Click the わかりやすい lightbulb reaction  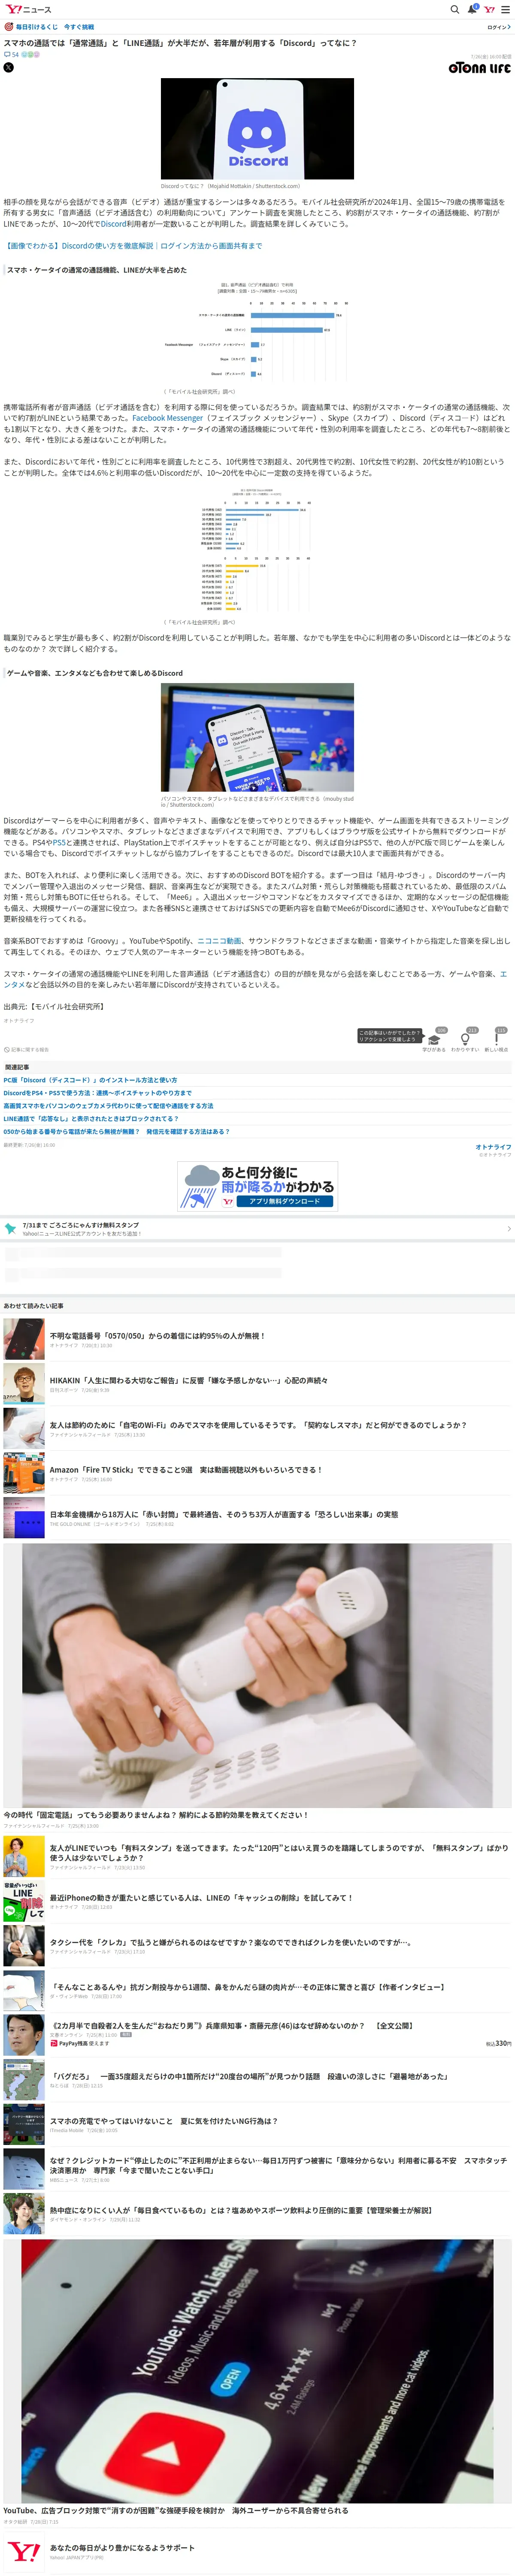pos(465,1040)
